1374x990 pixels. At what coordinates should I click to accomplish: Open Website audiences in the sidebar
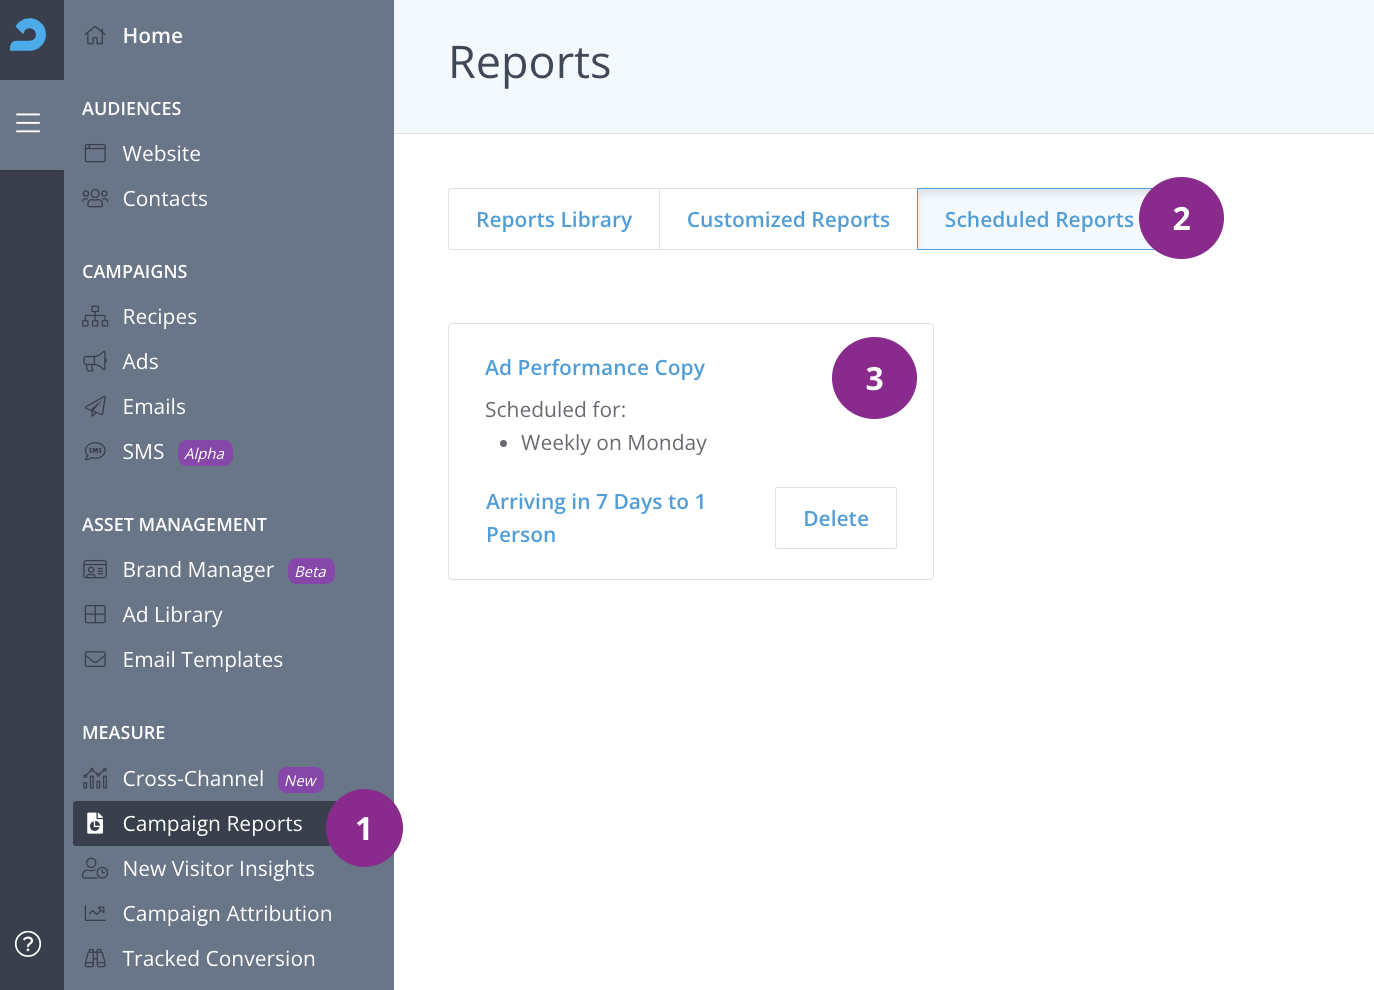tap(162, 153)
